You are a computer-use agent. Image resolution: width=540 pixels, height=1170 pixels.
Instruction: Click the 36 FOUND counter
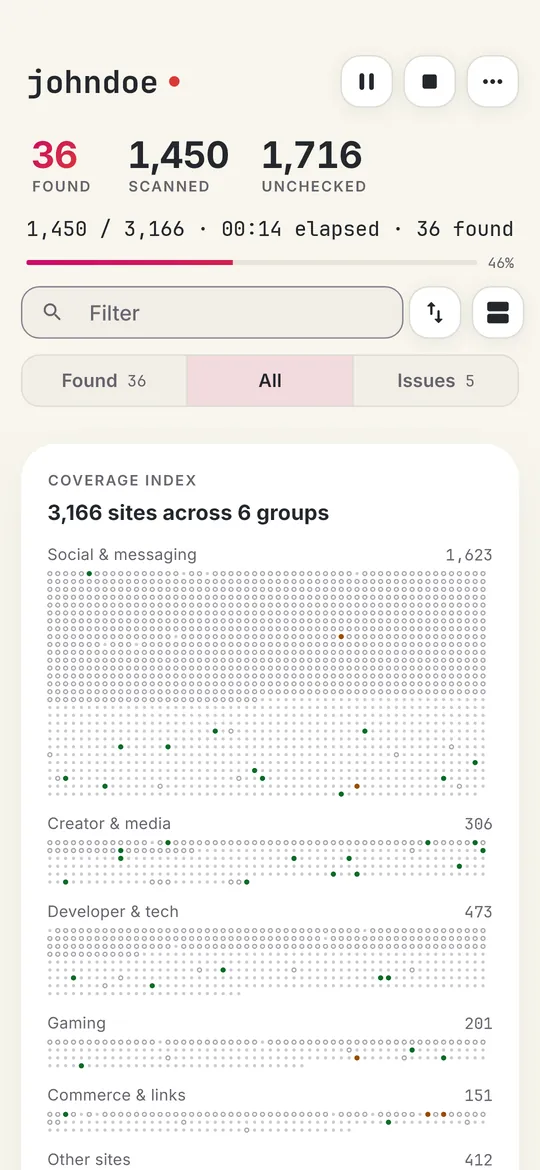61,166
